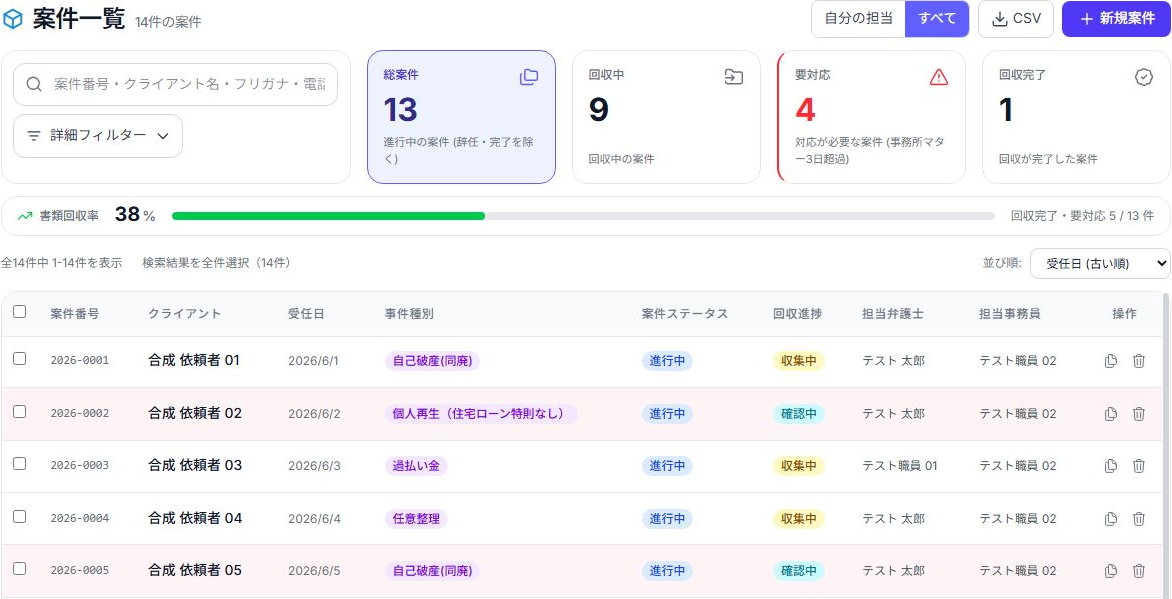
Task: Click 進行中 status of case 2026-0003
Action: (x=667, y=466)
